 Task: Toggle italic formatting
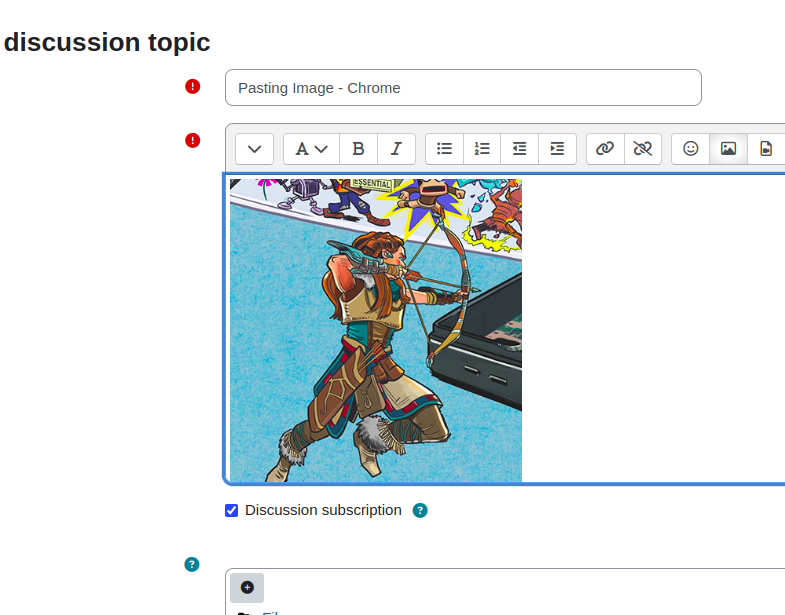coord(397,149)
